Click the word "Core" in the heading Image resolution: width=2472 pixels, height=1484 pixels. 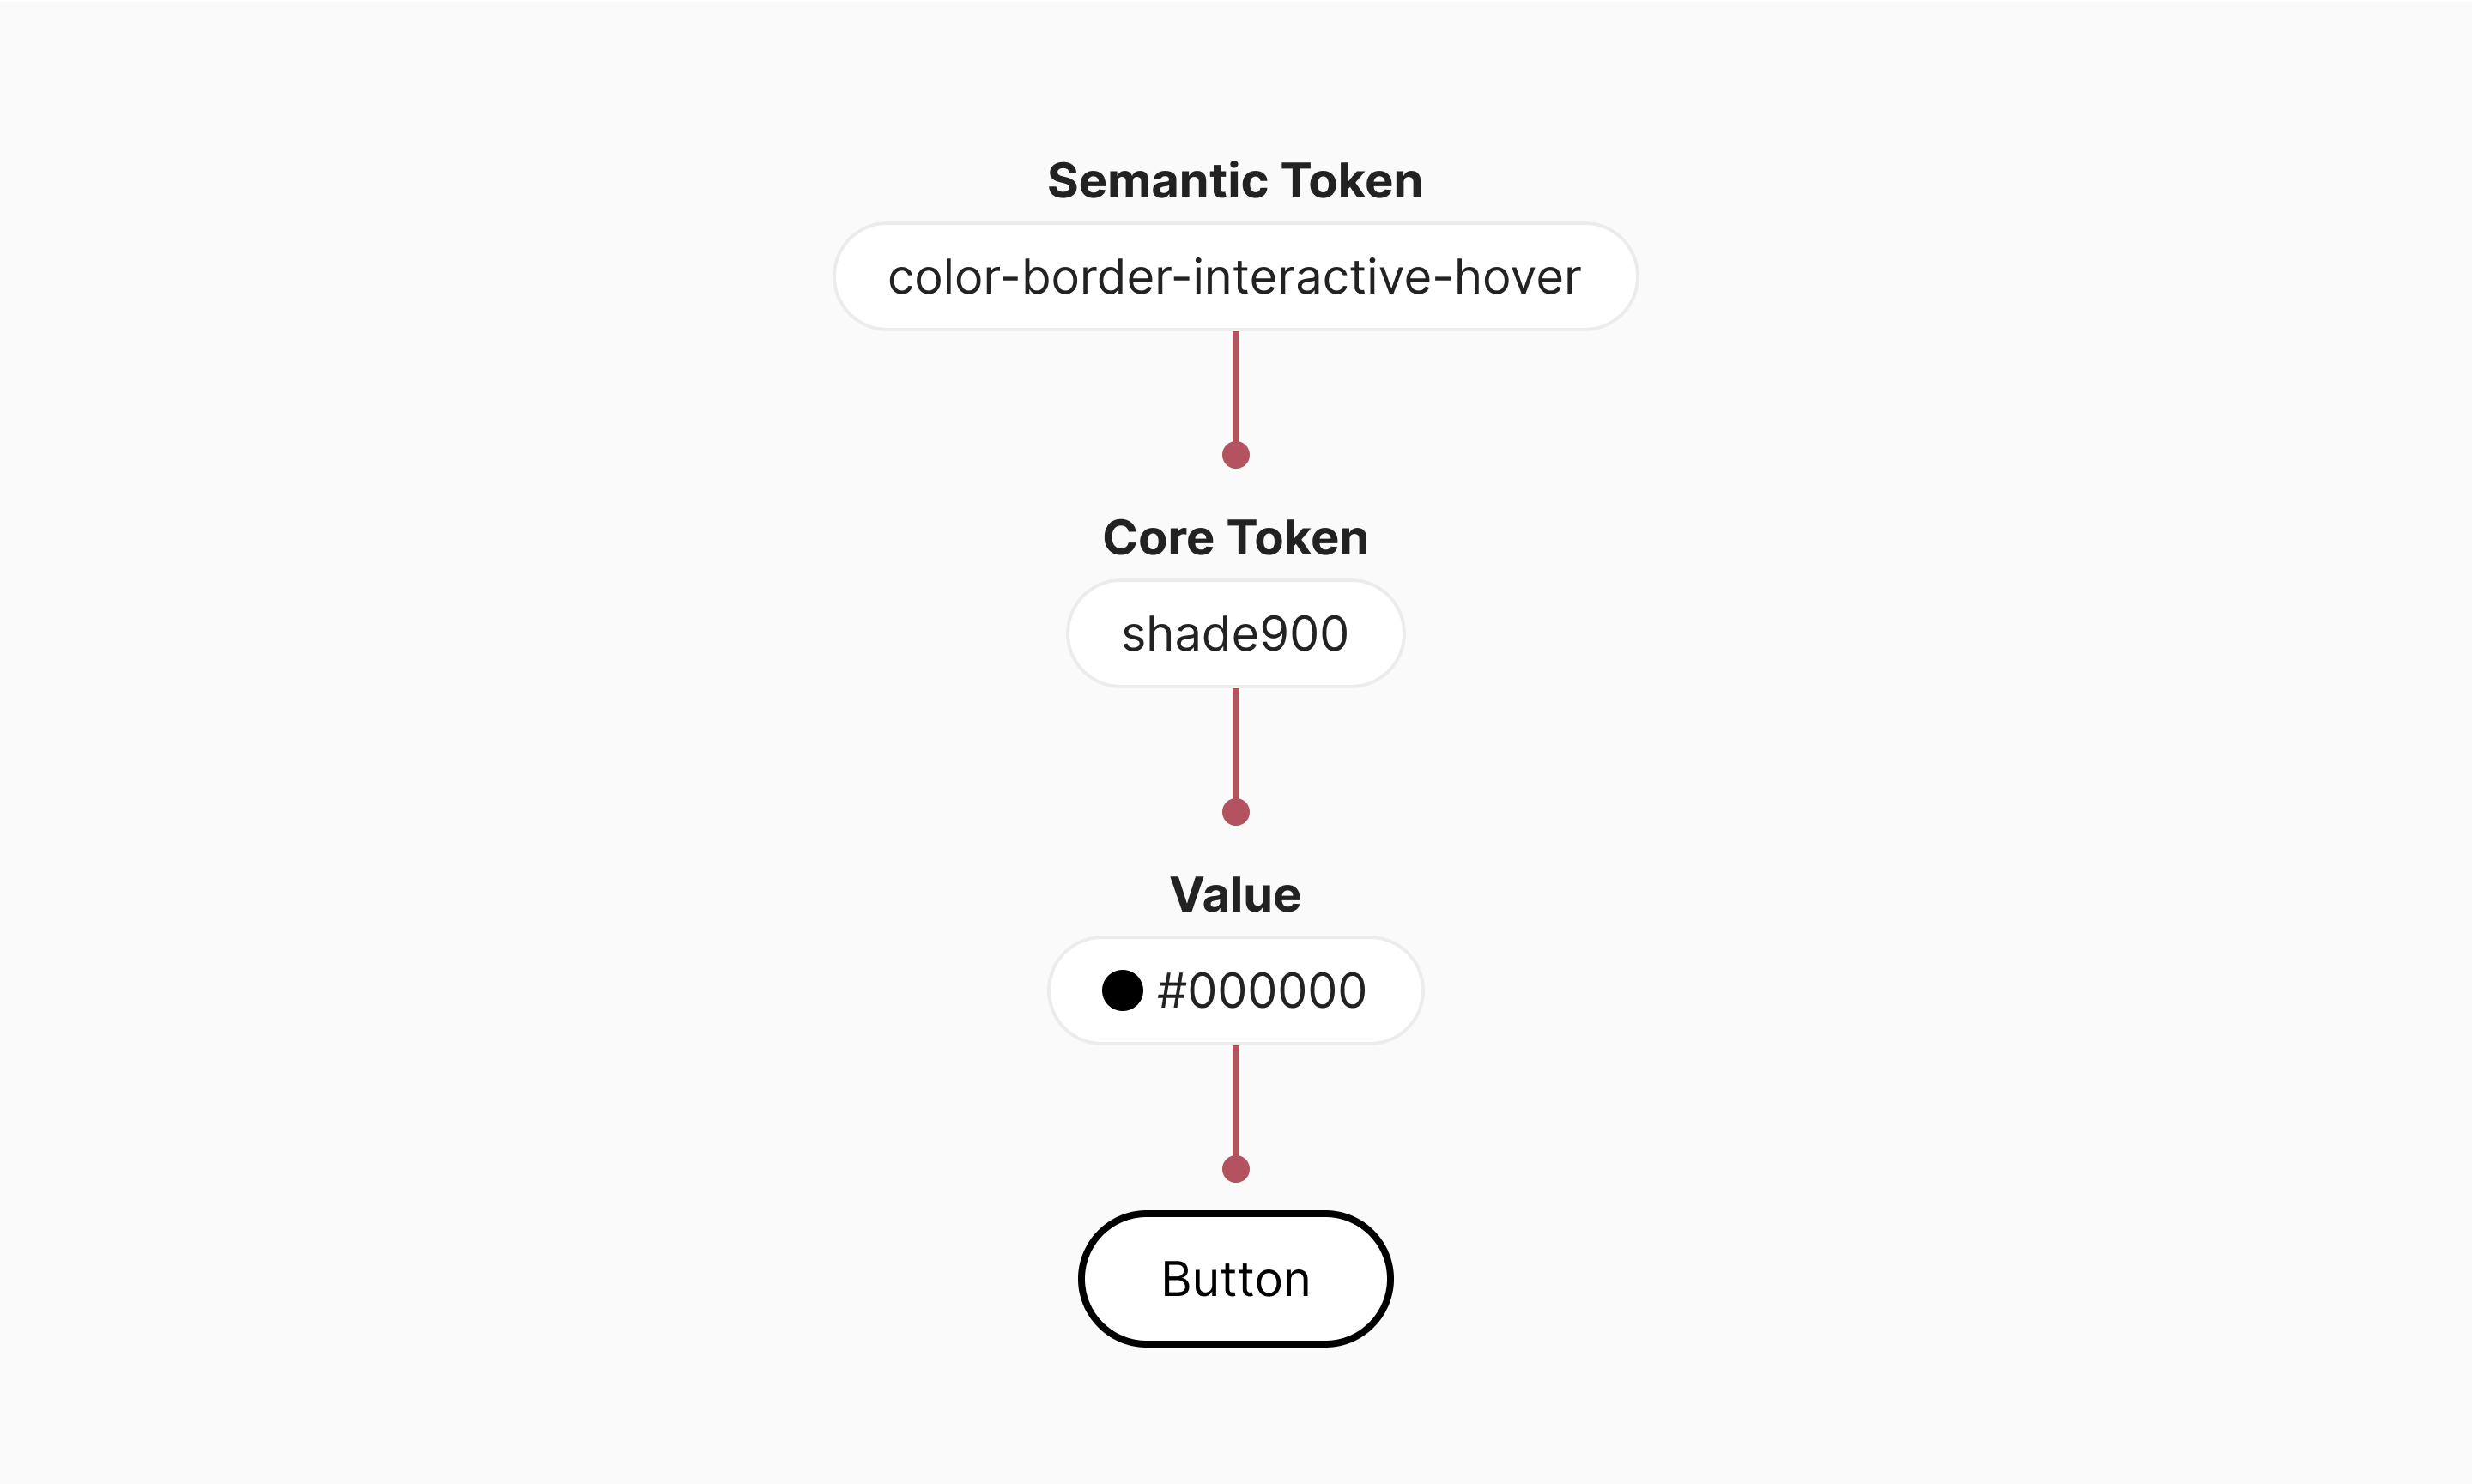pos(1158,538)
